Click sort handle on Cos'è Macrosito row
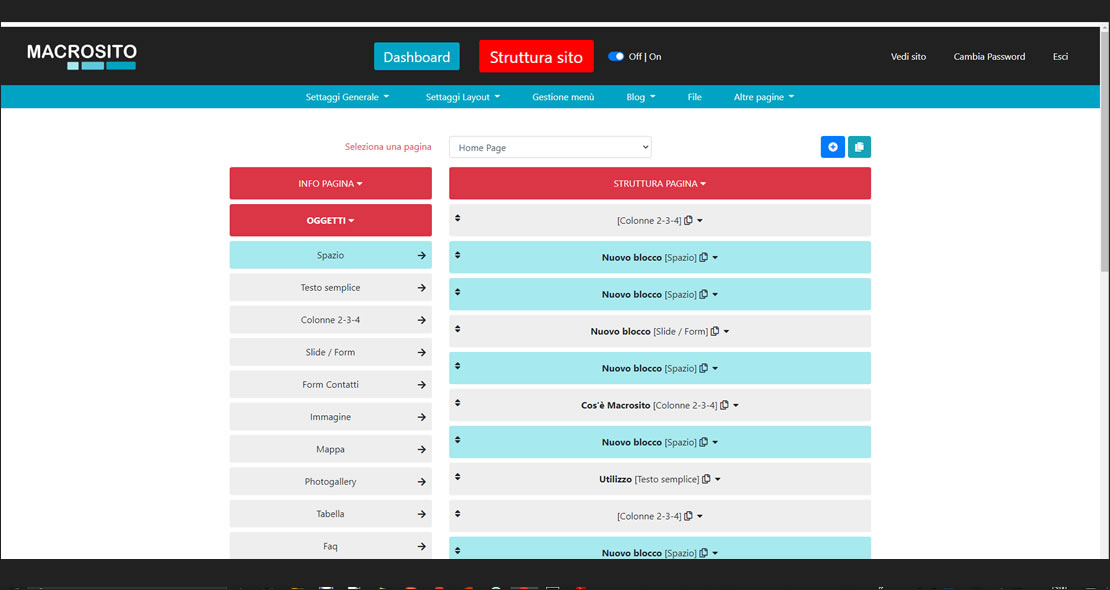This screenshot has height=590, width=1110. tap(457, 403)
